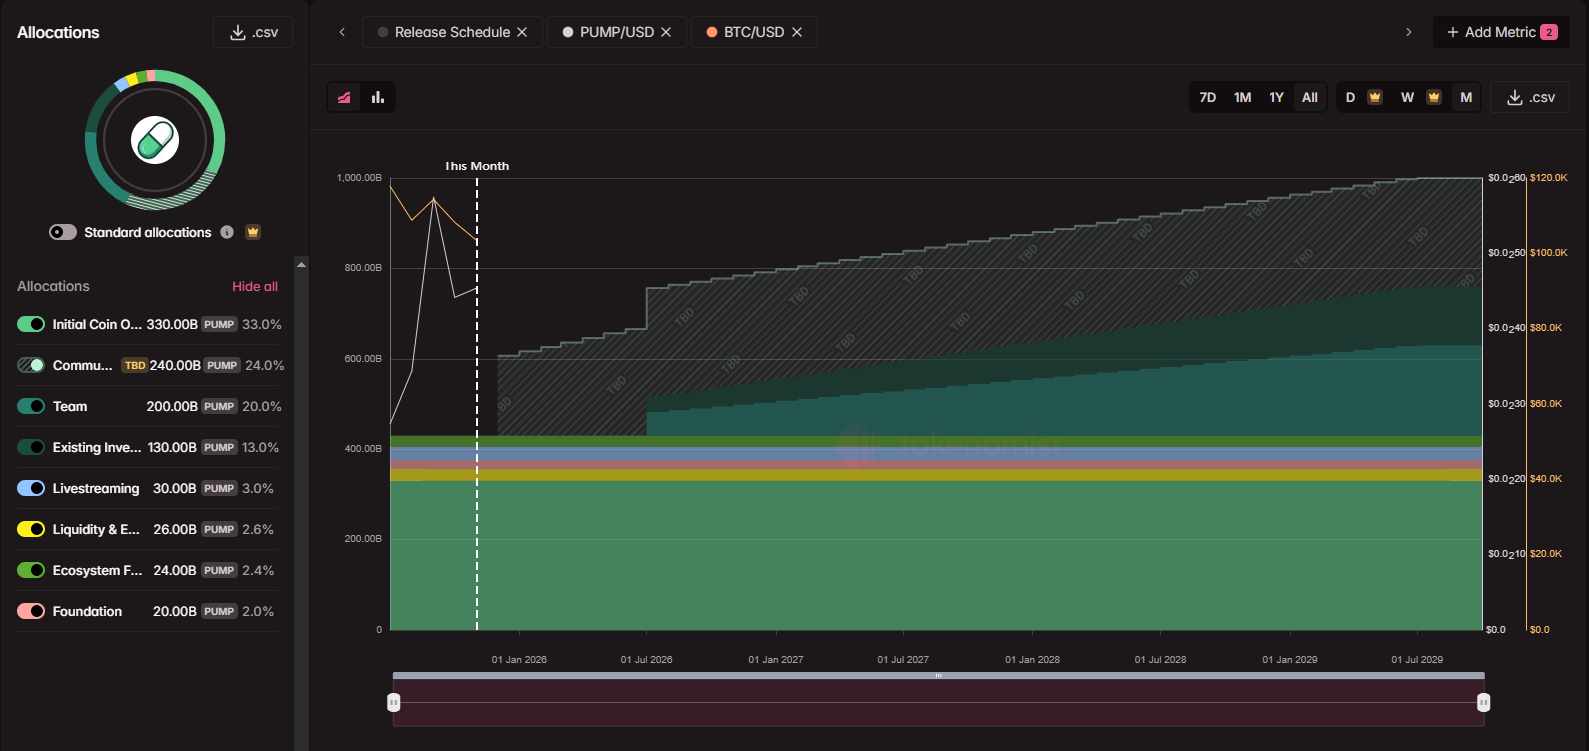Toggle Ecosystem Fund allocation switch
This screenshot has width=1589, height=751.
[31, 570]
